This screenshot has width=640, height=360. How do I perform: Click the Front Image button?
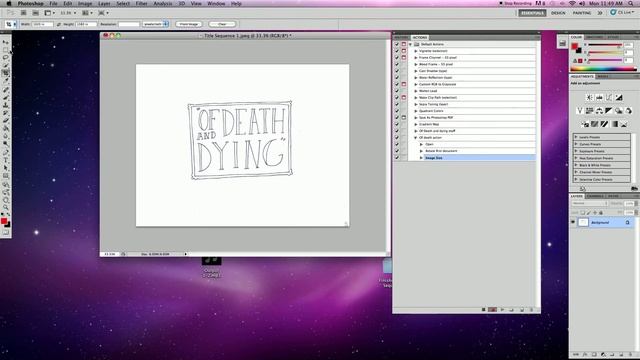189,24
